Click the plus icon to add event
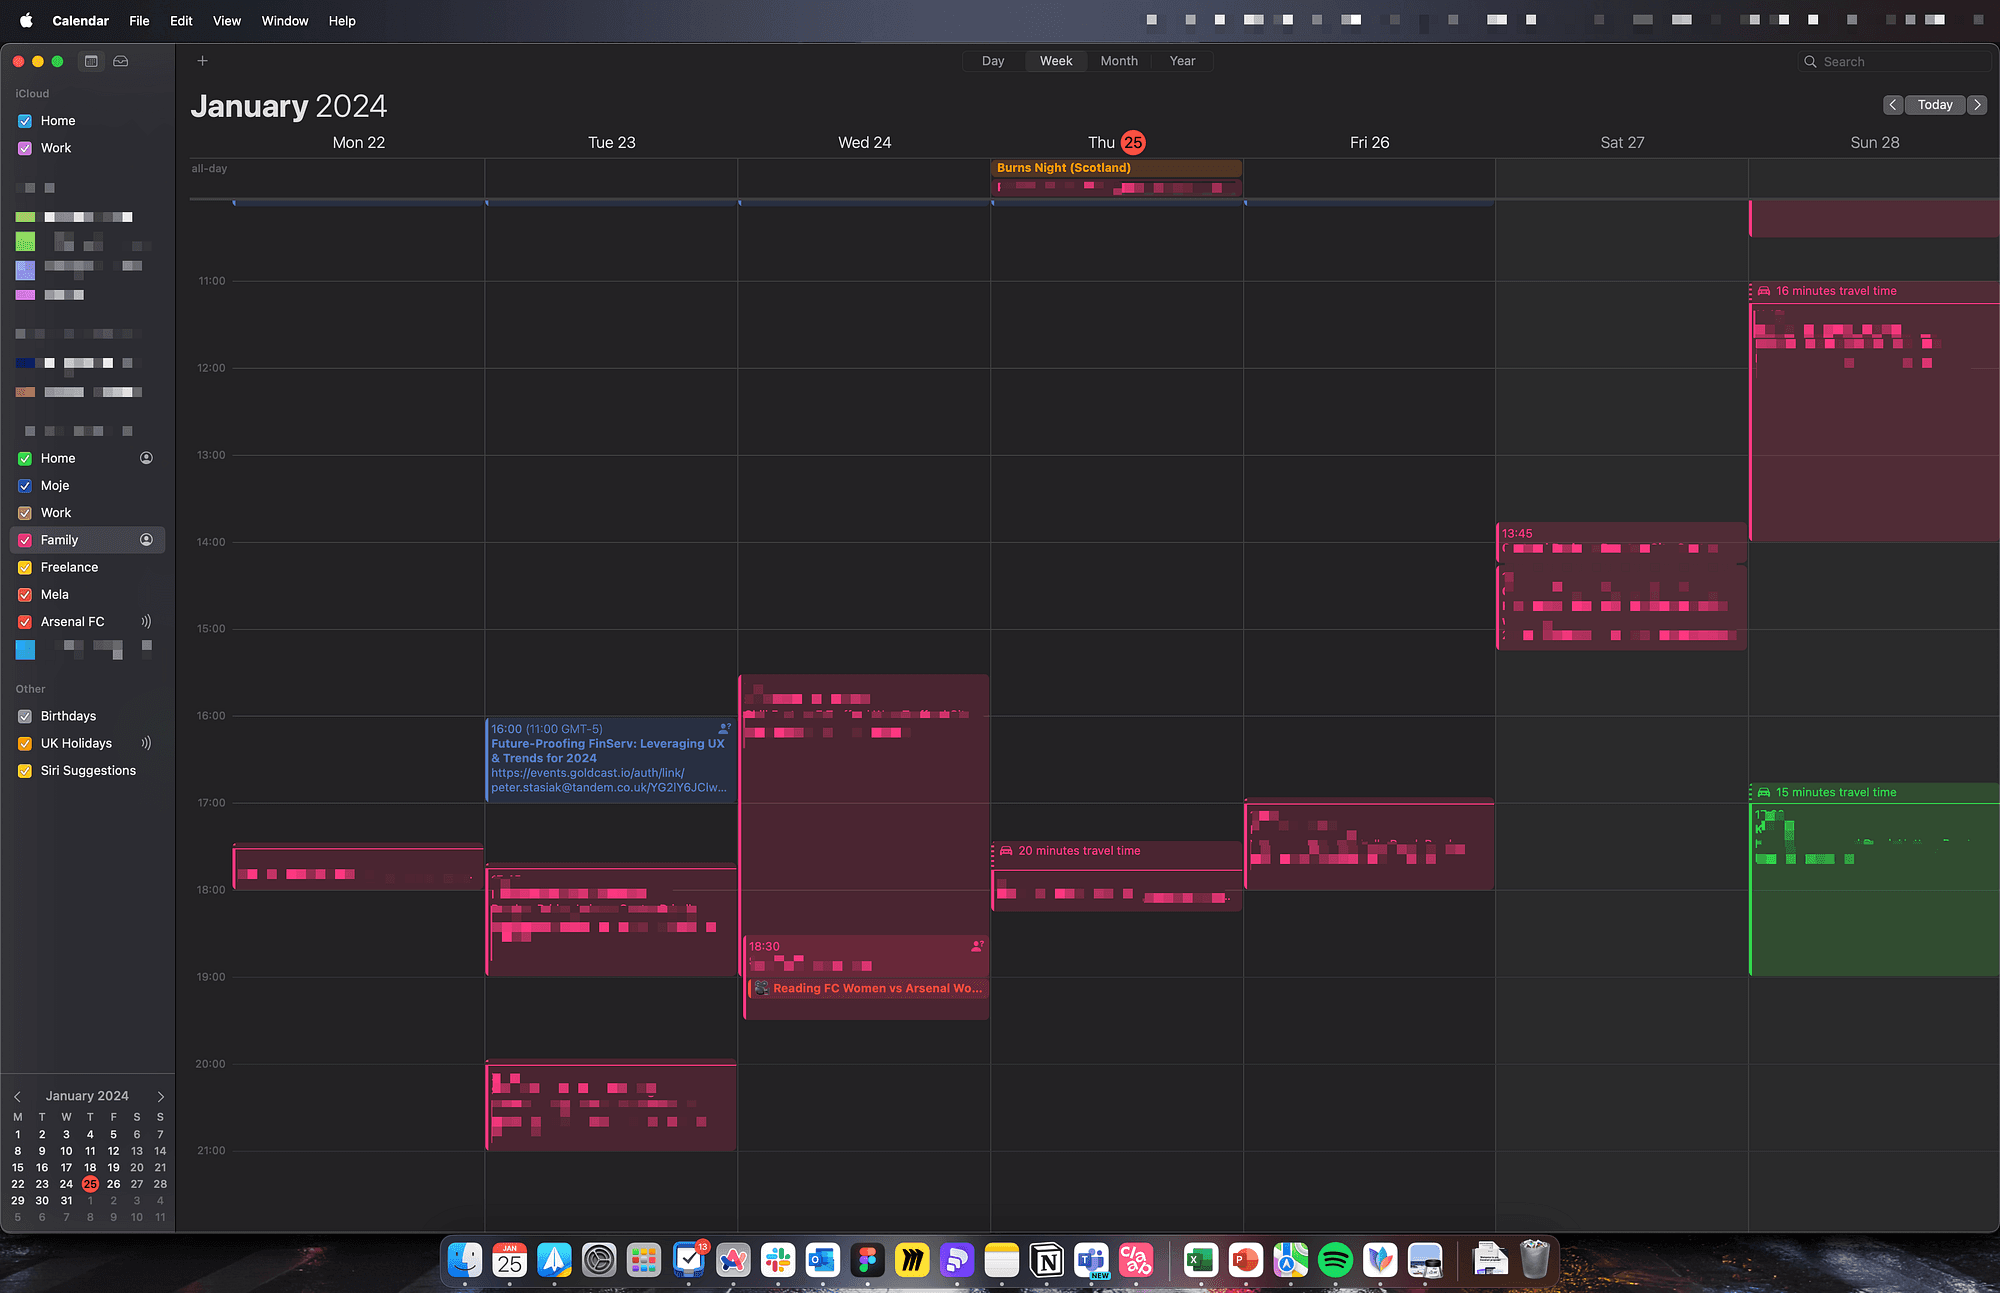 [x=202, y=61]
